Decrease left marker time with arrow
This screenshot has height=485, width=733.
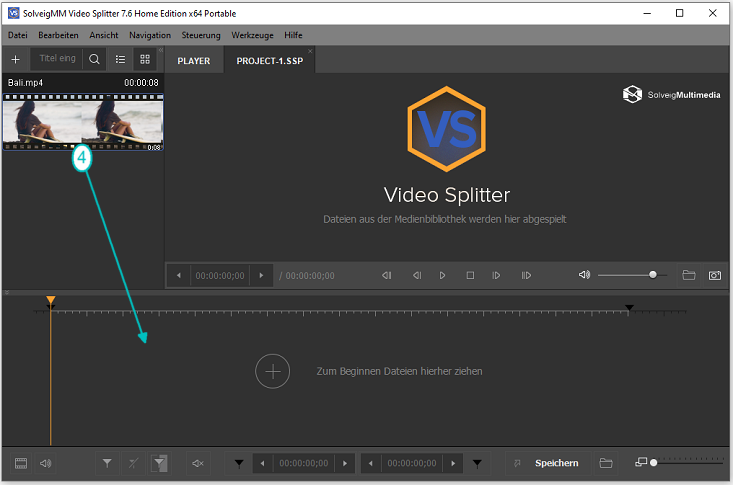[262, 463]
